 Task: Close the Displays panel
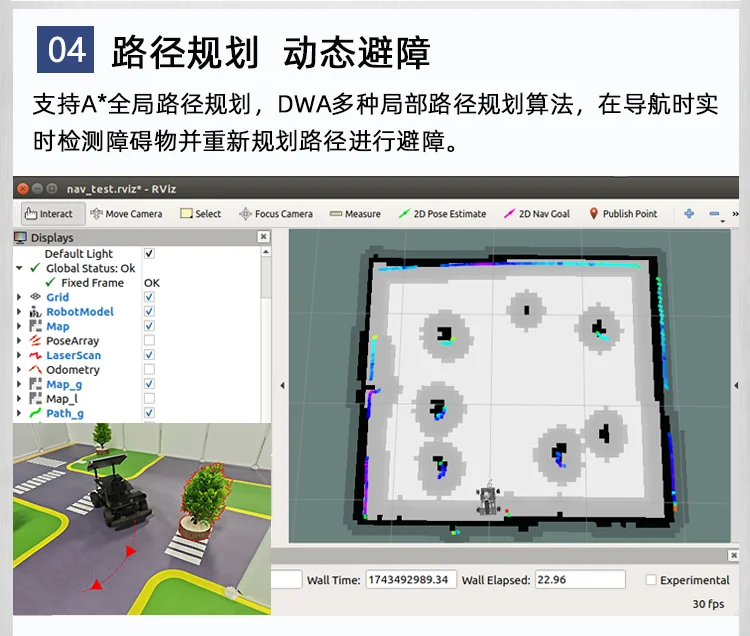(264, 237)
